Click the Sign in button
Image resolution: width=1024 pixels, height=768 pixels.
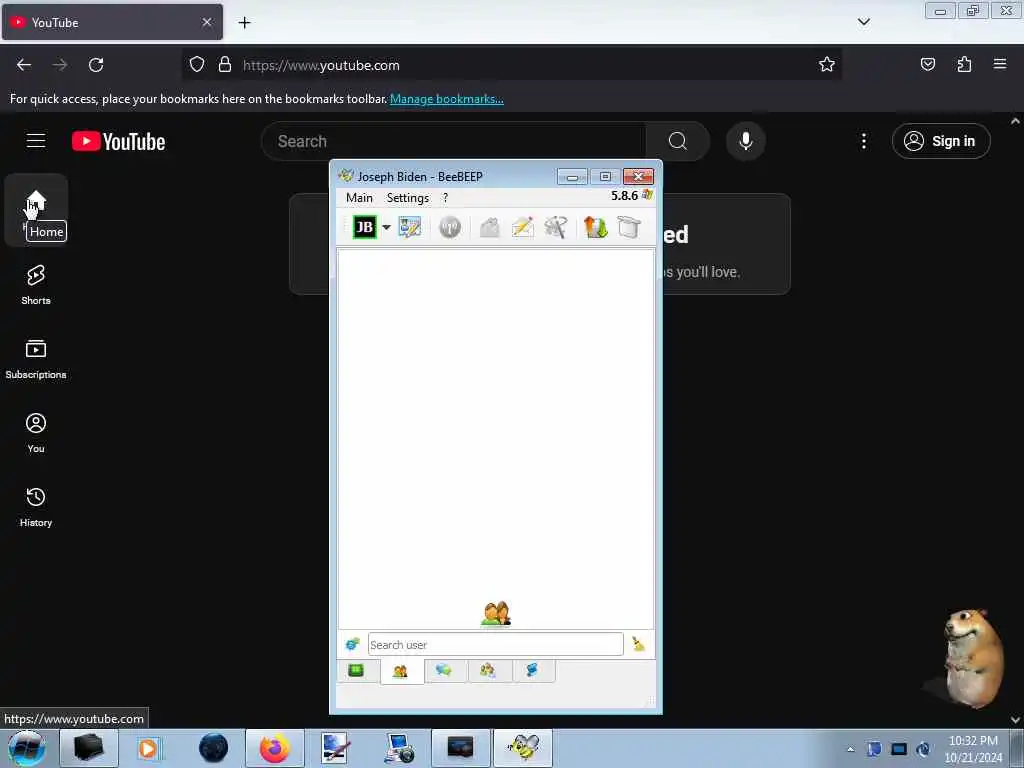coord(941,141)
